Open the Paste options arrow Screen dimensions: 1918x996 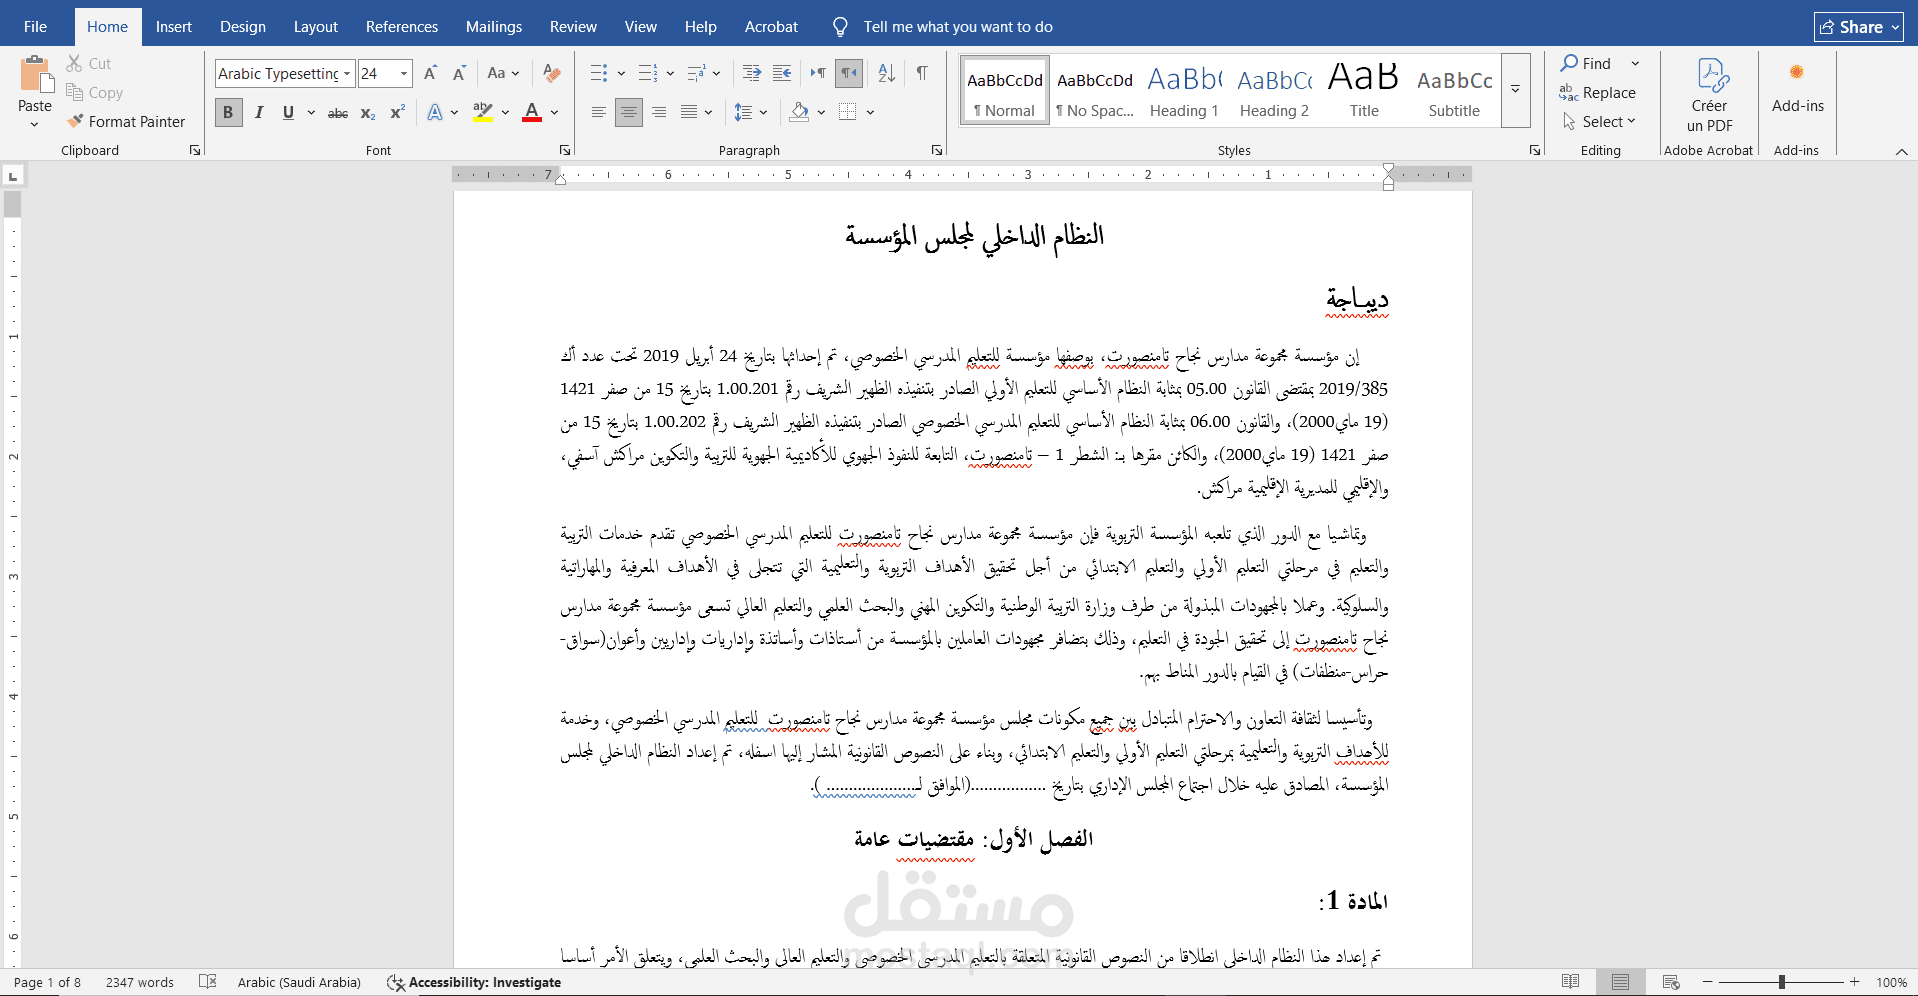click(x=34, y=124)
